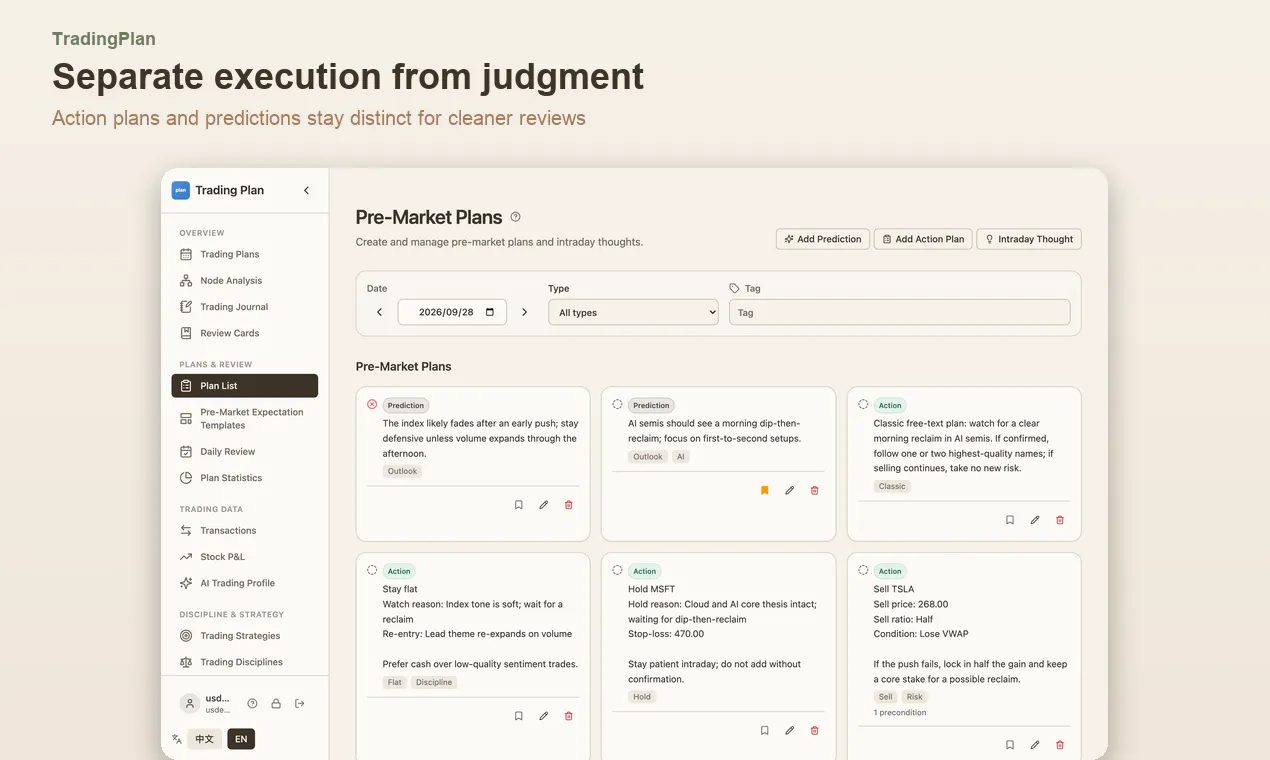Remove bookmark from AI semis prediction card

coord(764,490)
